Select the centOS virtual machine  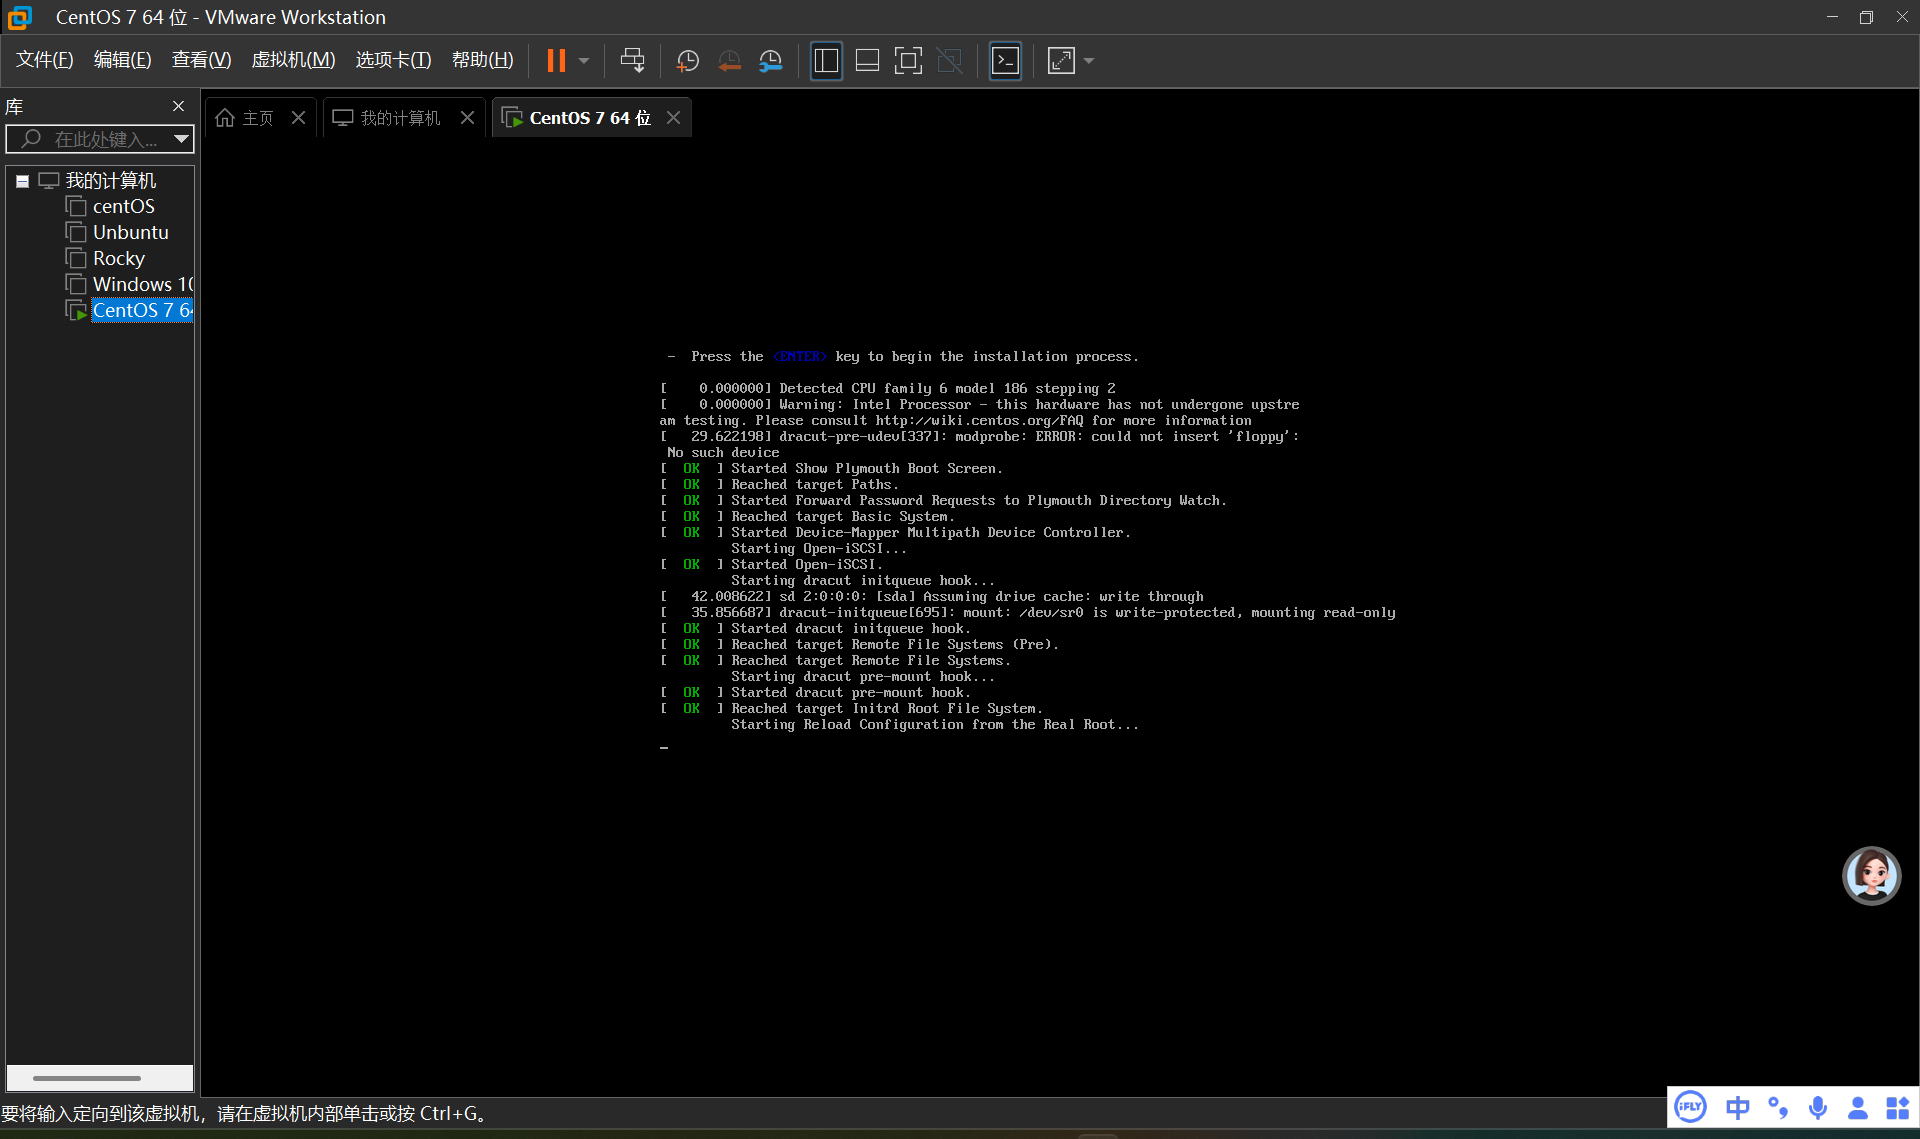[x=124, y=207]
